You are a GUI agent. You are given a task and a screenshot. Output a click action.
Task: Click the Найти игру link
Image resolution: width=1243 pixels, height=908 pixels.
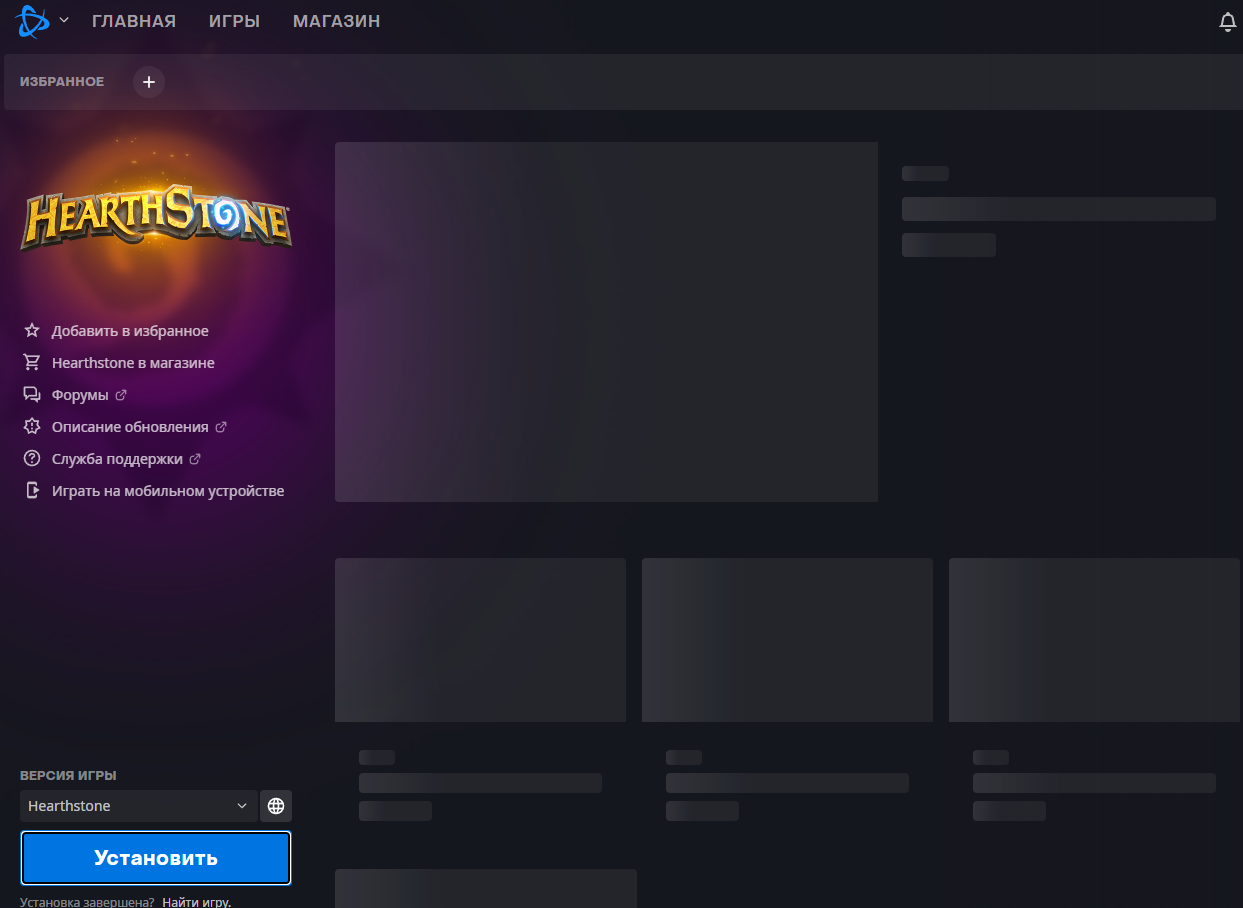click(x=196, y=902)
